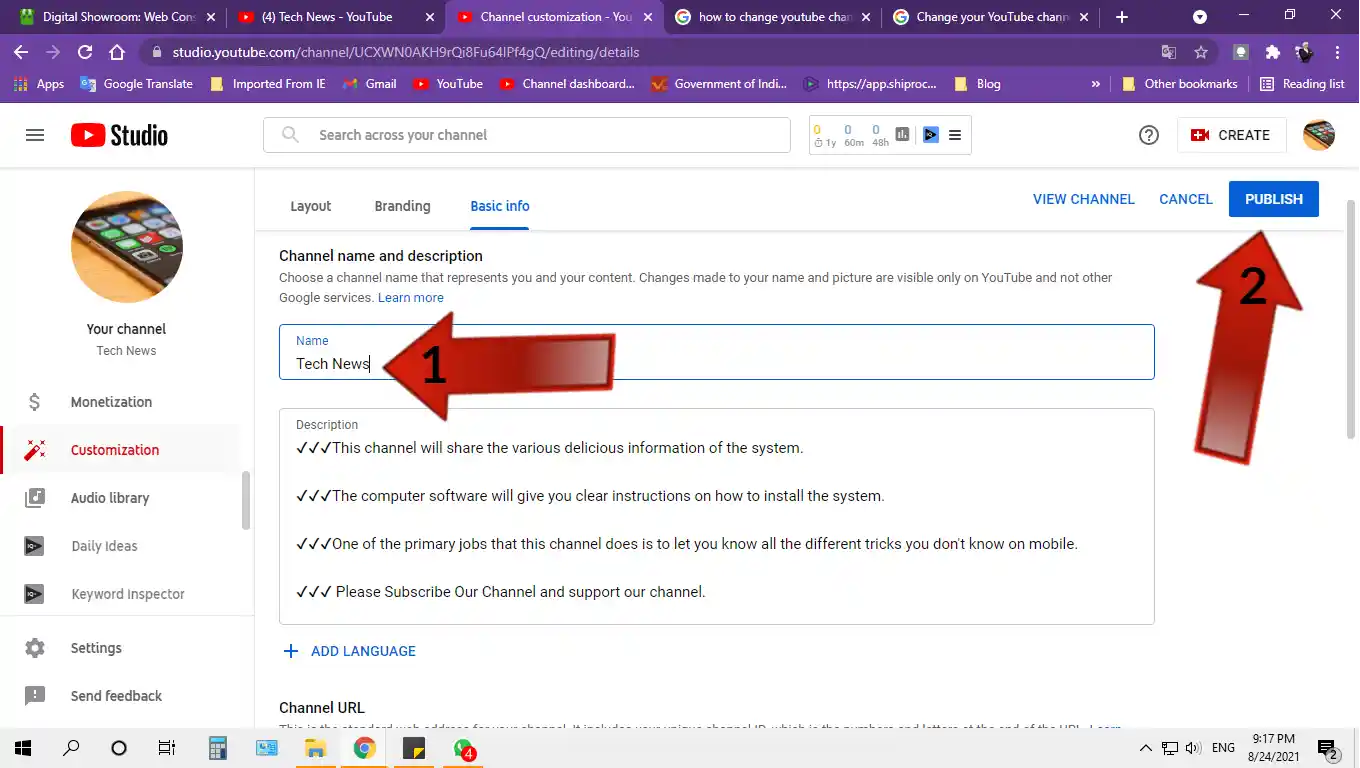Open Channel dashboard bookmark
Image resolution: width=1360 pixels, height=768 pixels.
pyautogui.click(x=569, y=84)
